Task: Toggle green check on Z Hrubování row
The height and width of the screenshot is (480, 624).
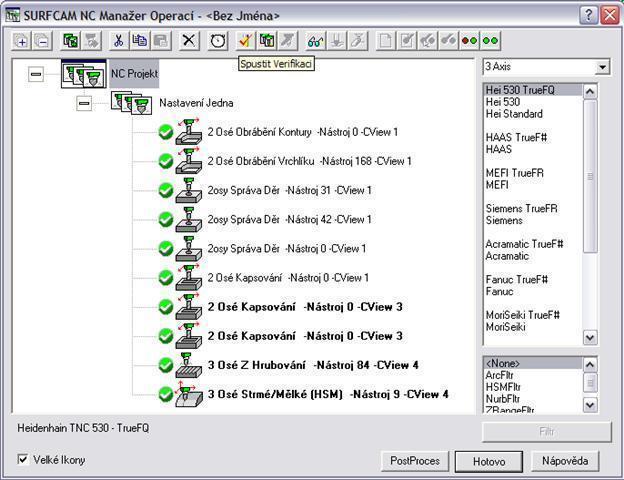Action: (166, 365)
